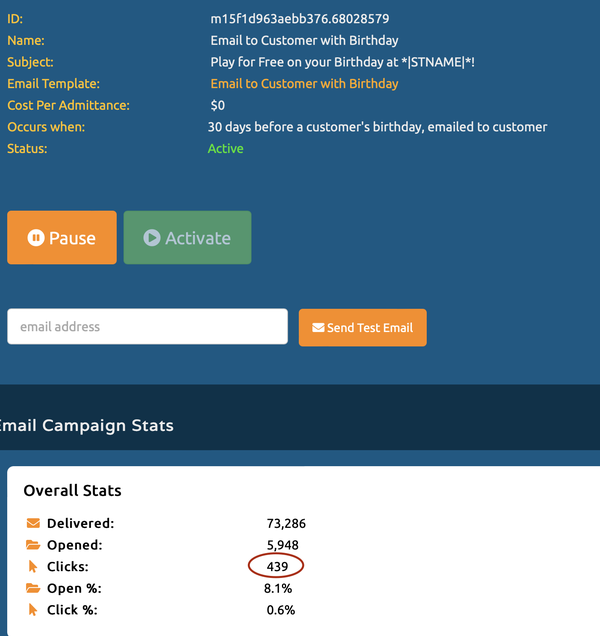Click the envelope icon beside Delivered
Image resolution: width=600 pixels, height=636 pixels.
pyautogui.click(x=33, y=523)
